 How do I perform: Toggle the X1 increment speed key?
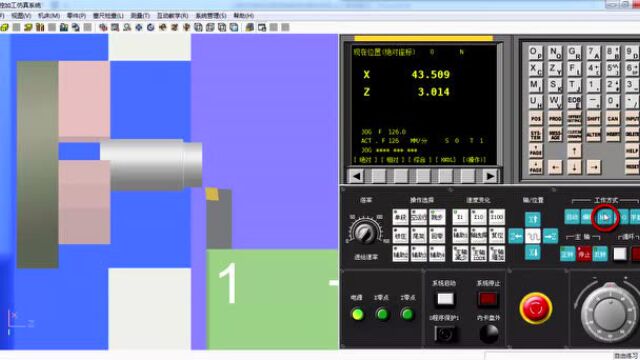(460, 217)
